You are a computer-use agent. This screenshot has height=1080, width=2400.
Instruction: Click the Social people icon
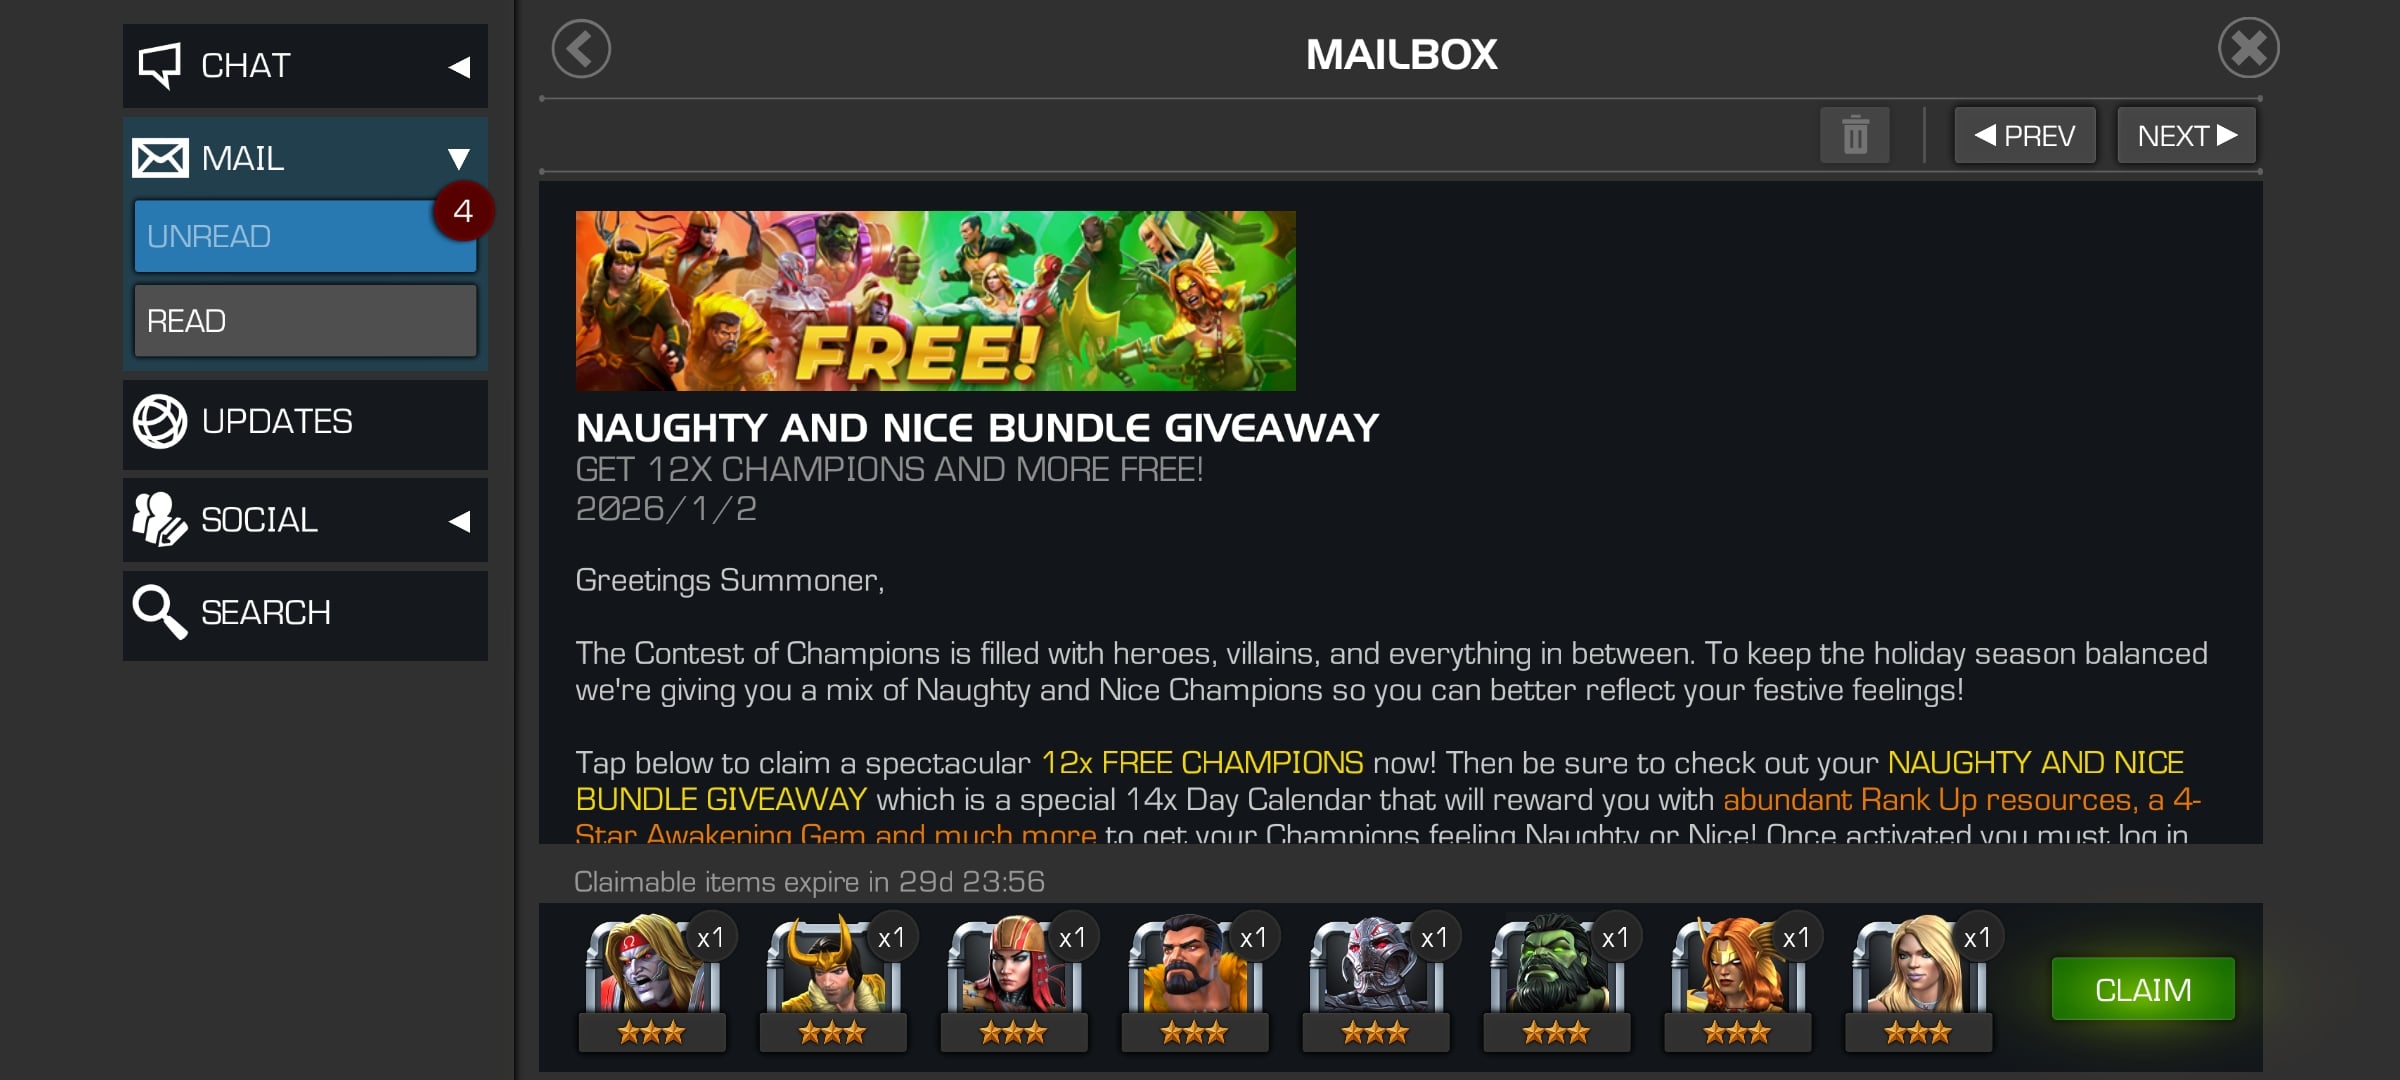pos(160,519)
